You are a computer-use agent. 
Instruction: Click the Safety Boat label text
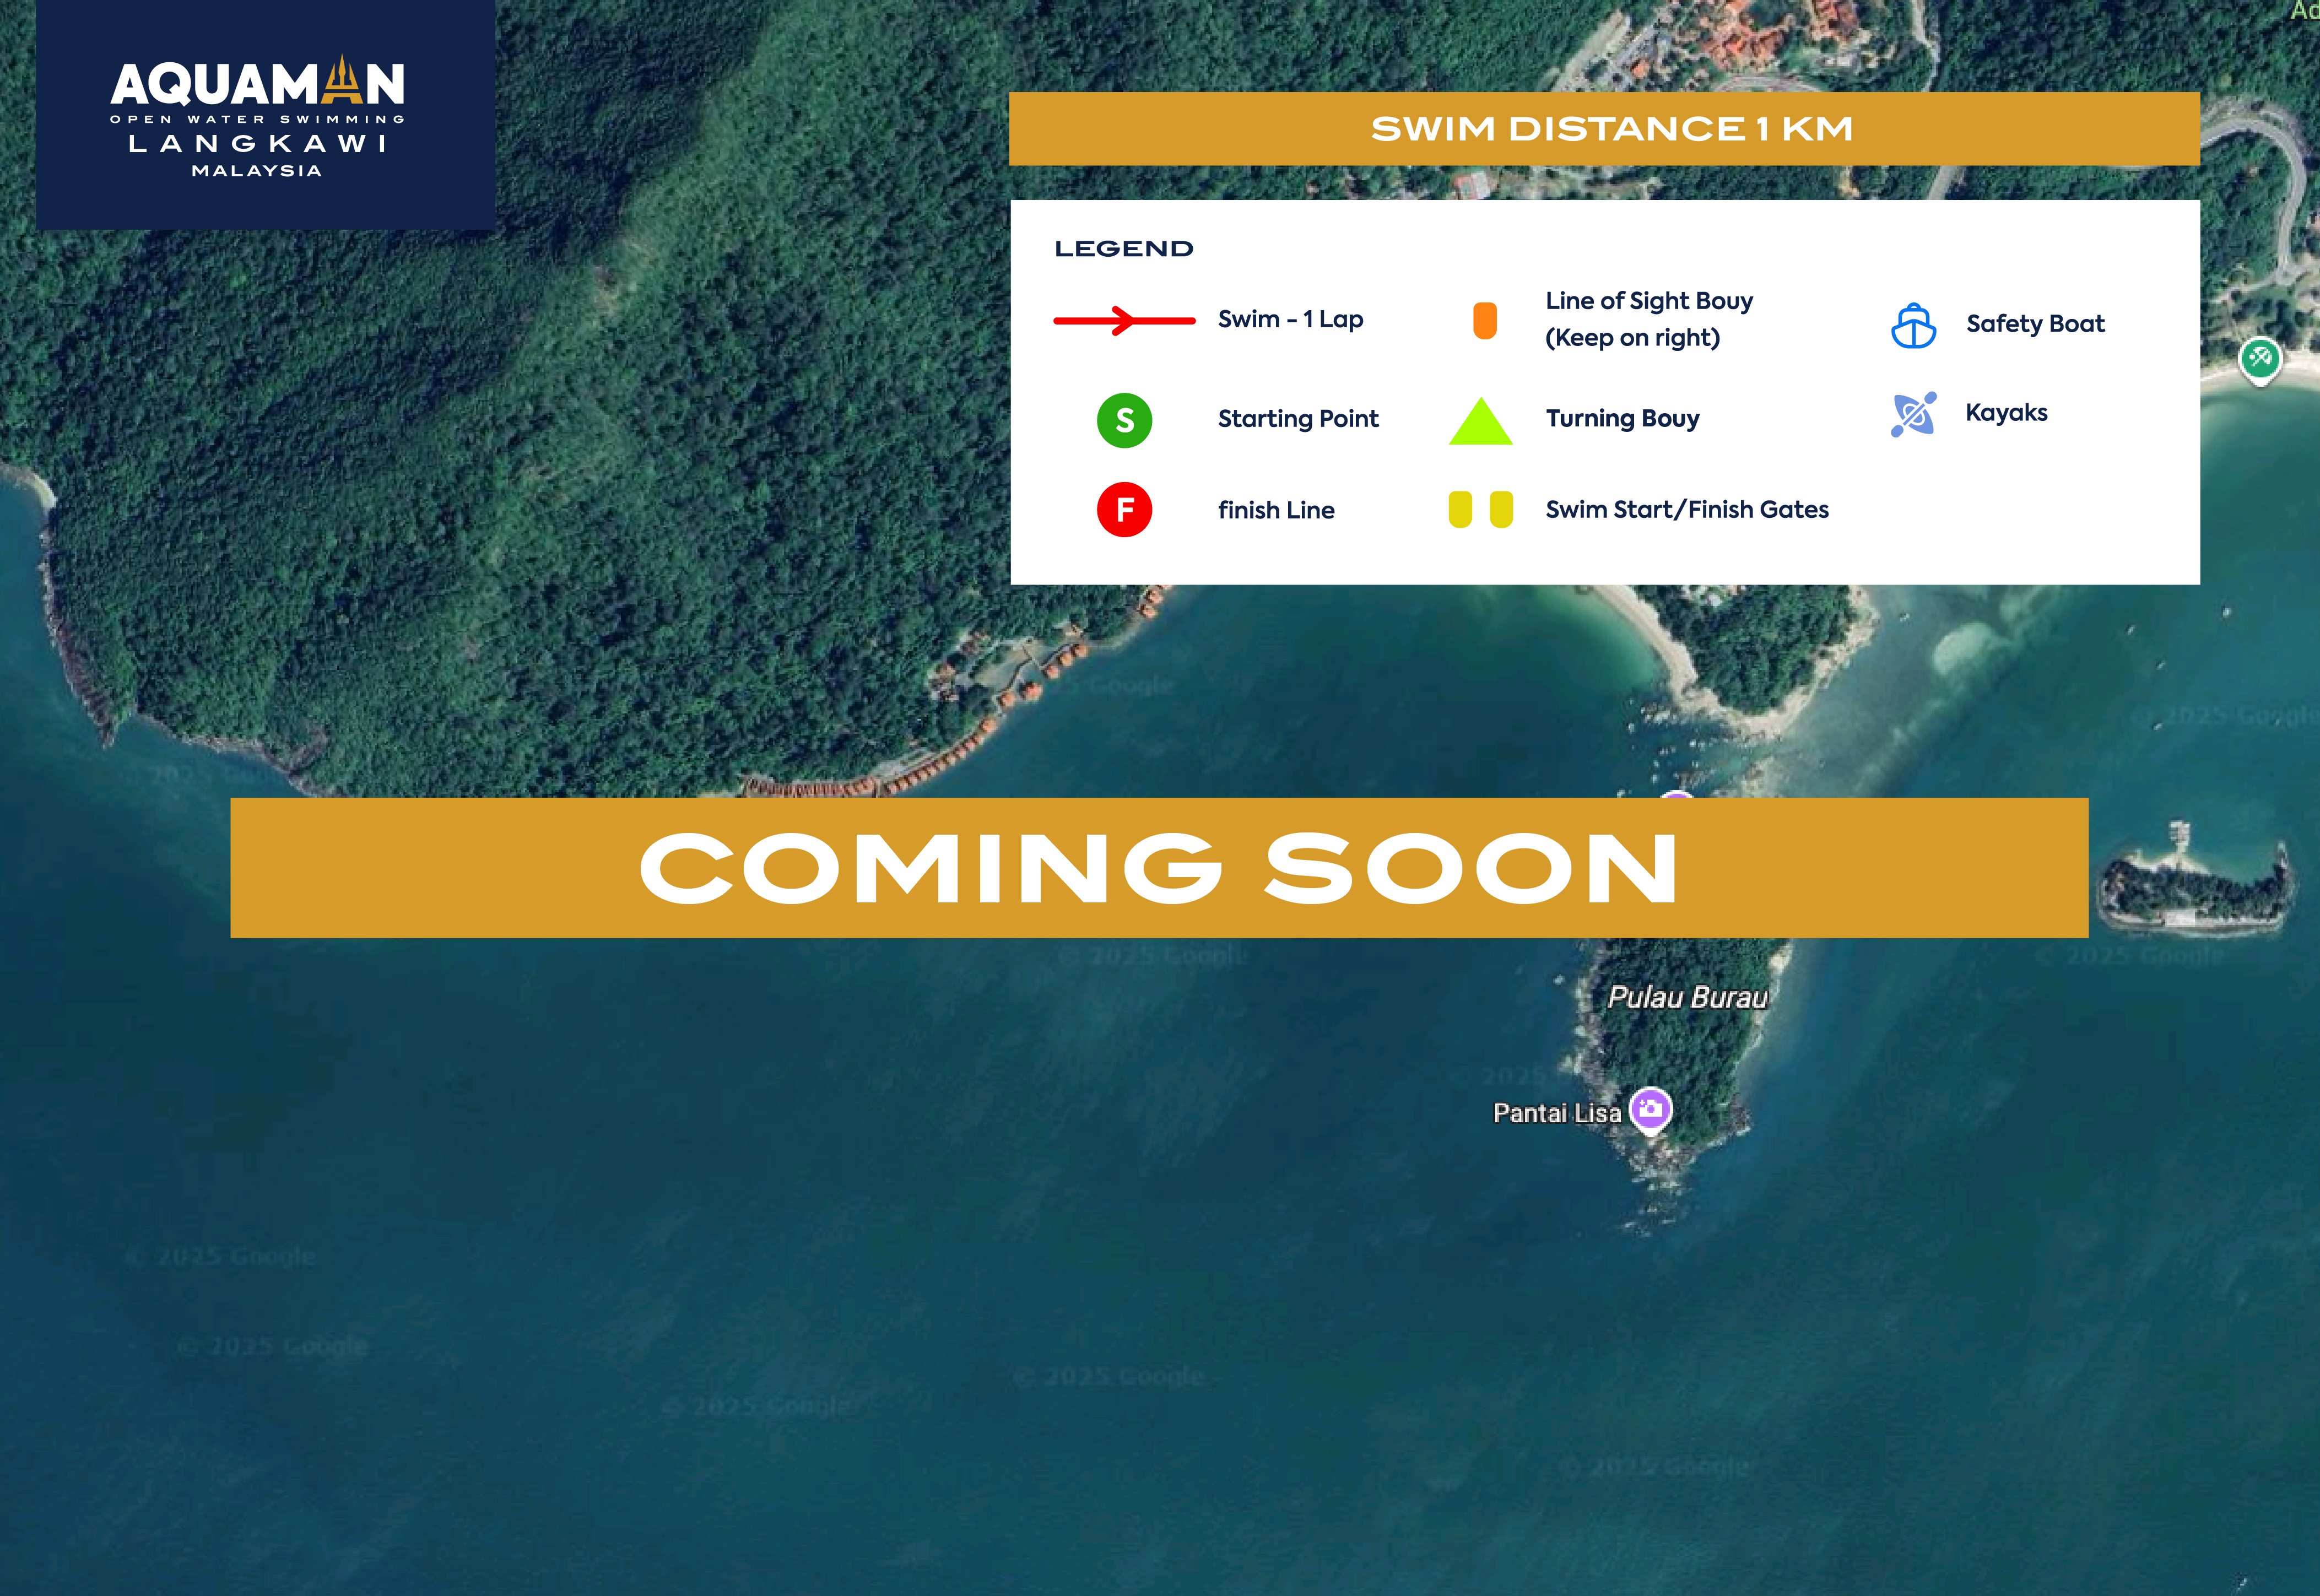click(2035, 324)
